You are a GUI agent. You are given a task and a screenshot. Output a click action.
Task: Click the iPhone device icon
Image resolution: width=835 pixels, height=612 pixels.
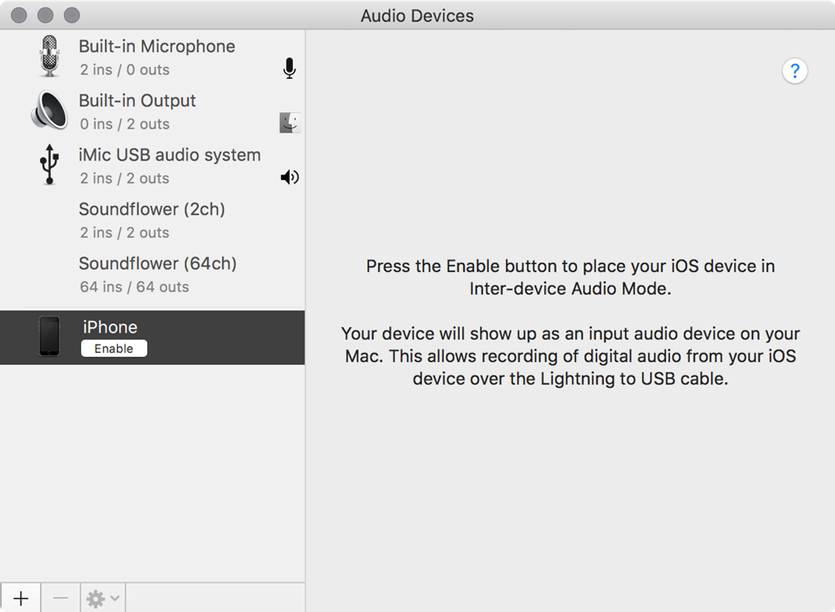pos(49,337)
